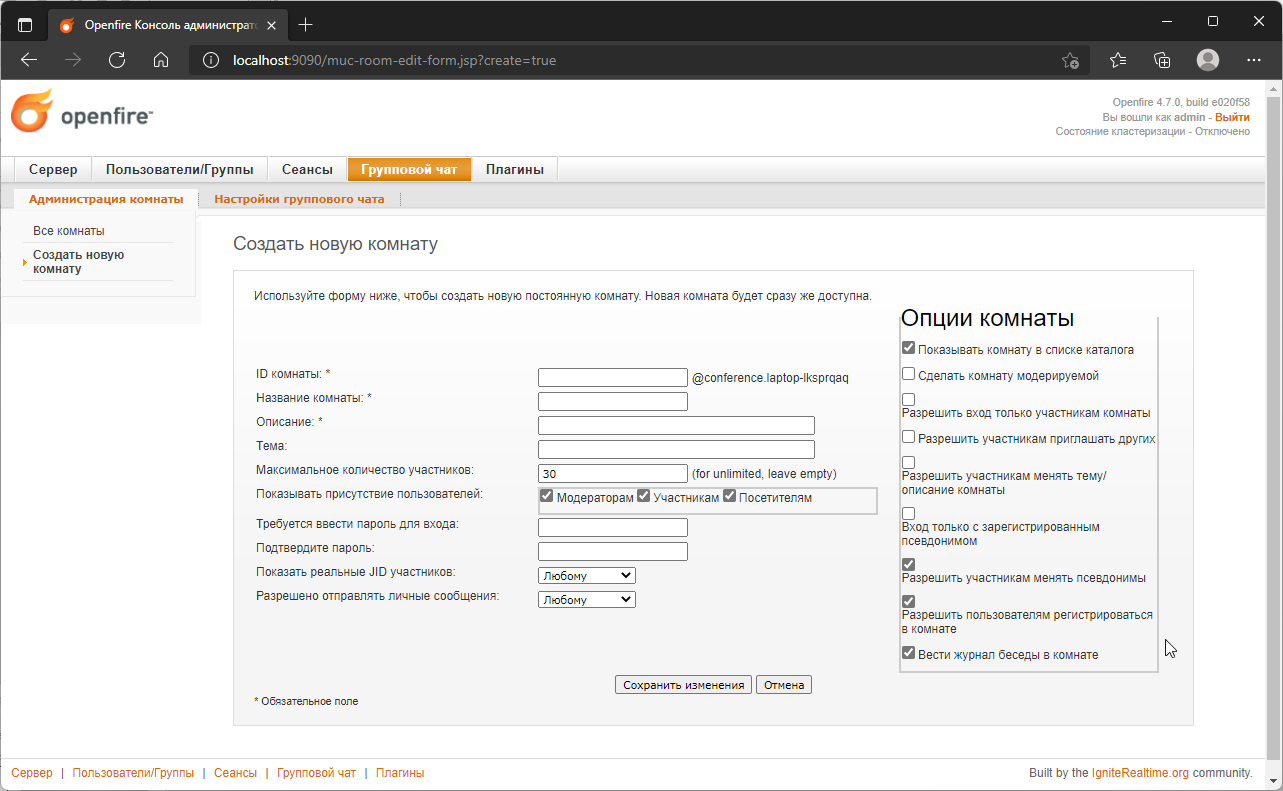Open Создать новую комнату sidebar item

pyautogui.click(x=79, y=261)
